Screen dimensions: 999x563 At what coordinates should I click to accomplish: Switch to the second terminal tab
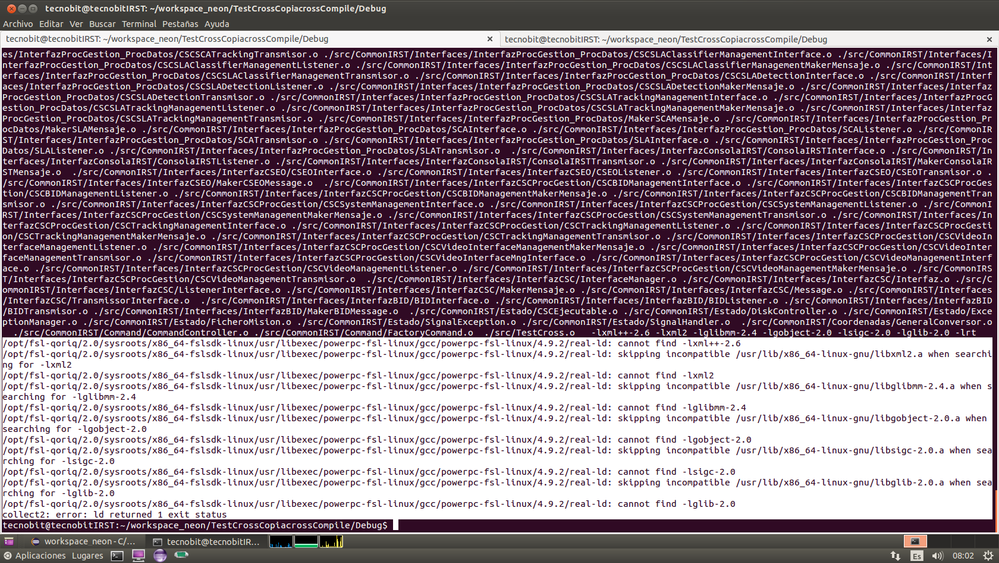tap(749, 39)
